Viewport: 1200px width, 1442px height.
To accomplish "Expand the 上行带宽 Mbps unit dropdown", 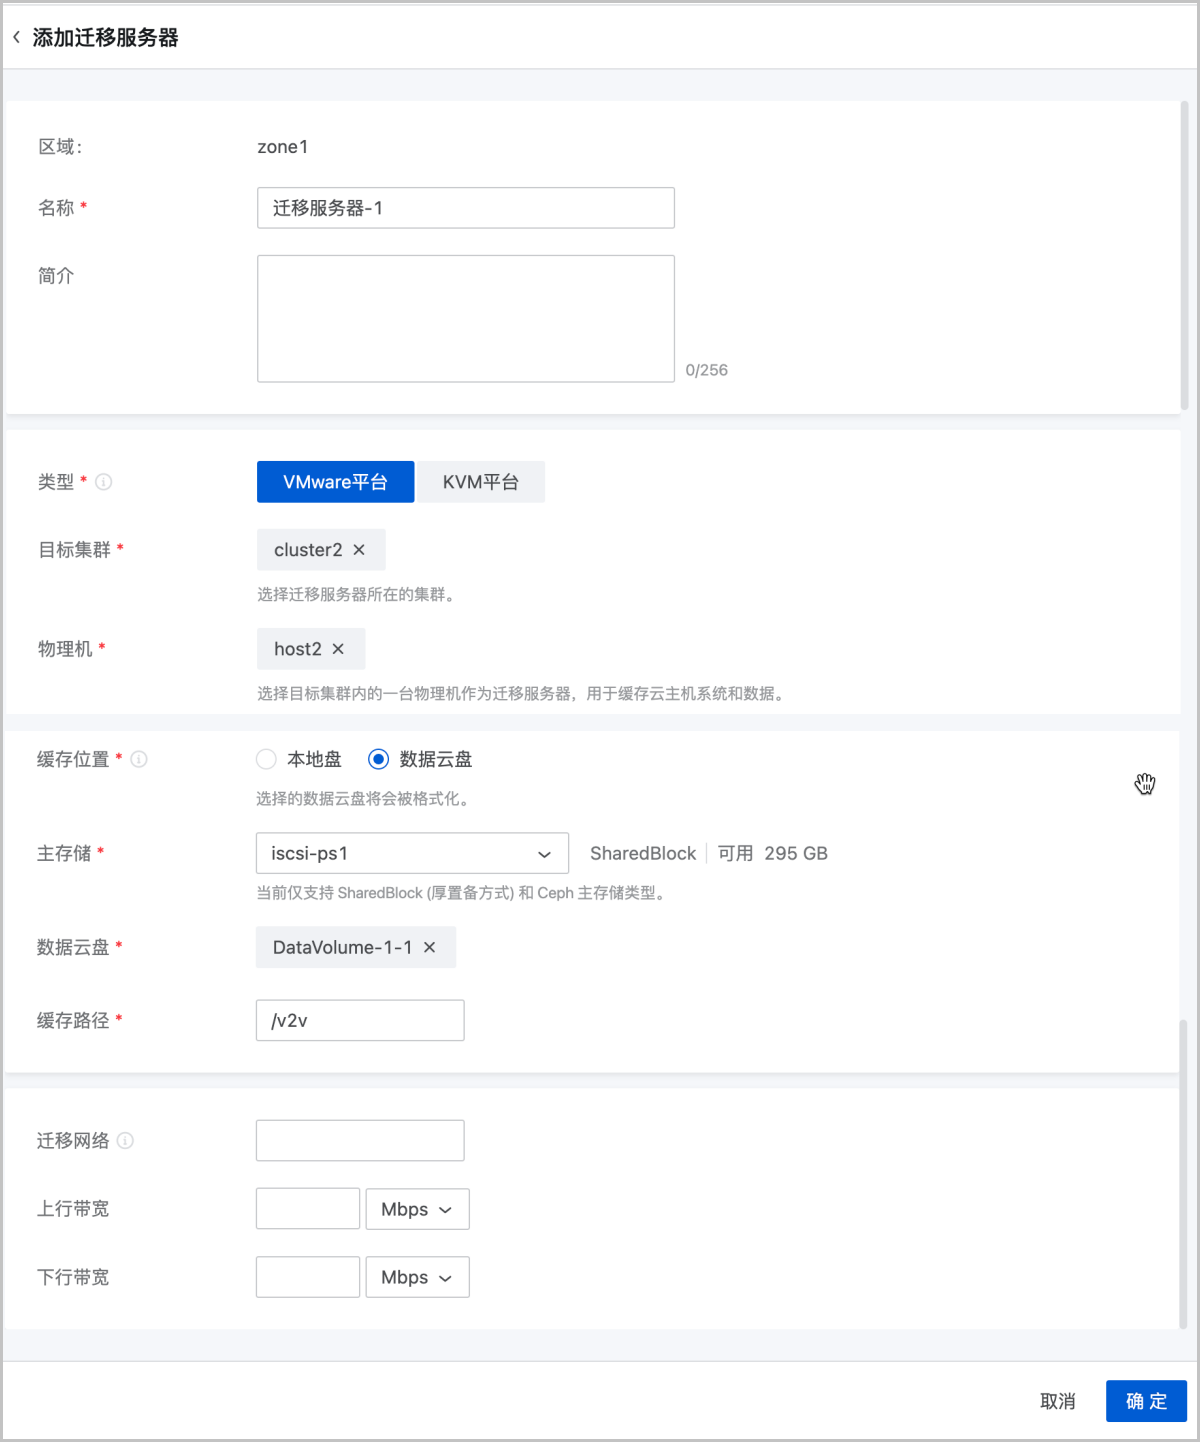I will tap(417, 1209).
